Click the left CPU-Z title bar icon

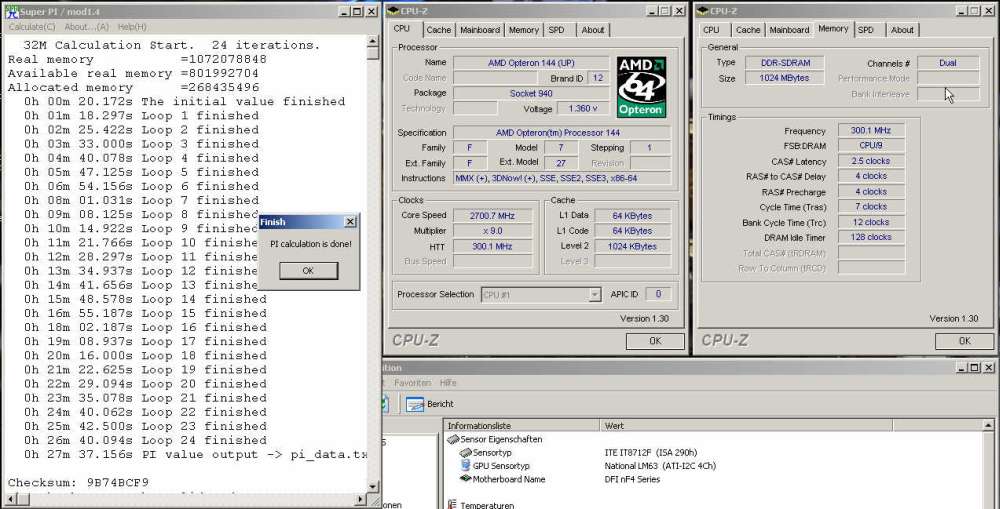pos(392,11)
